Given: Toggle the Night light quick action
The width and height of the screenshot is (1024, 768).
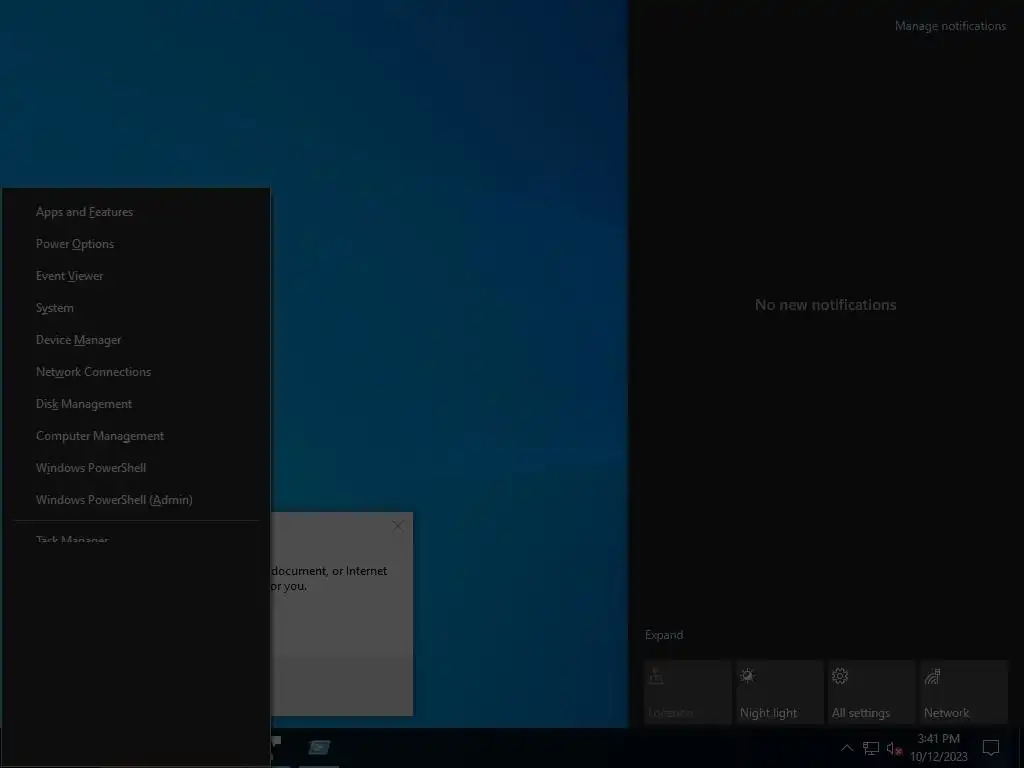Looking at the screenshot, I should pyautogui.click(x=779, y=692).
